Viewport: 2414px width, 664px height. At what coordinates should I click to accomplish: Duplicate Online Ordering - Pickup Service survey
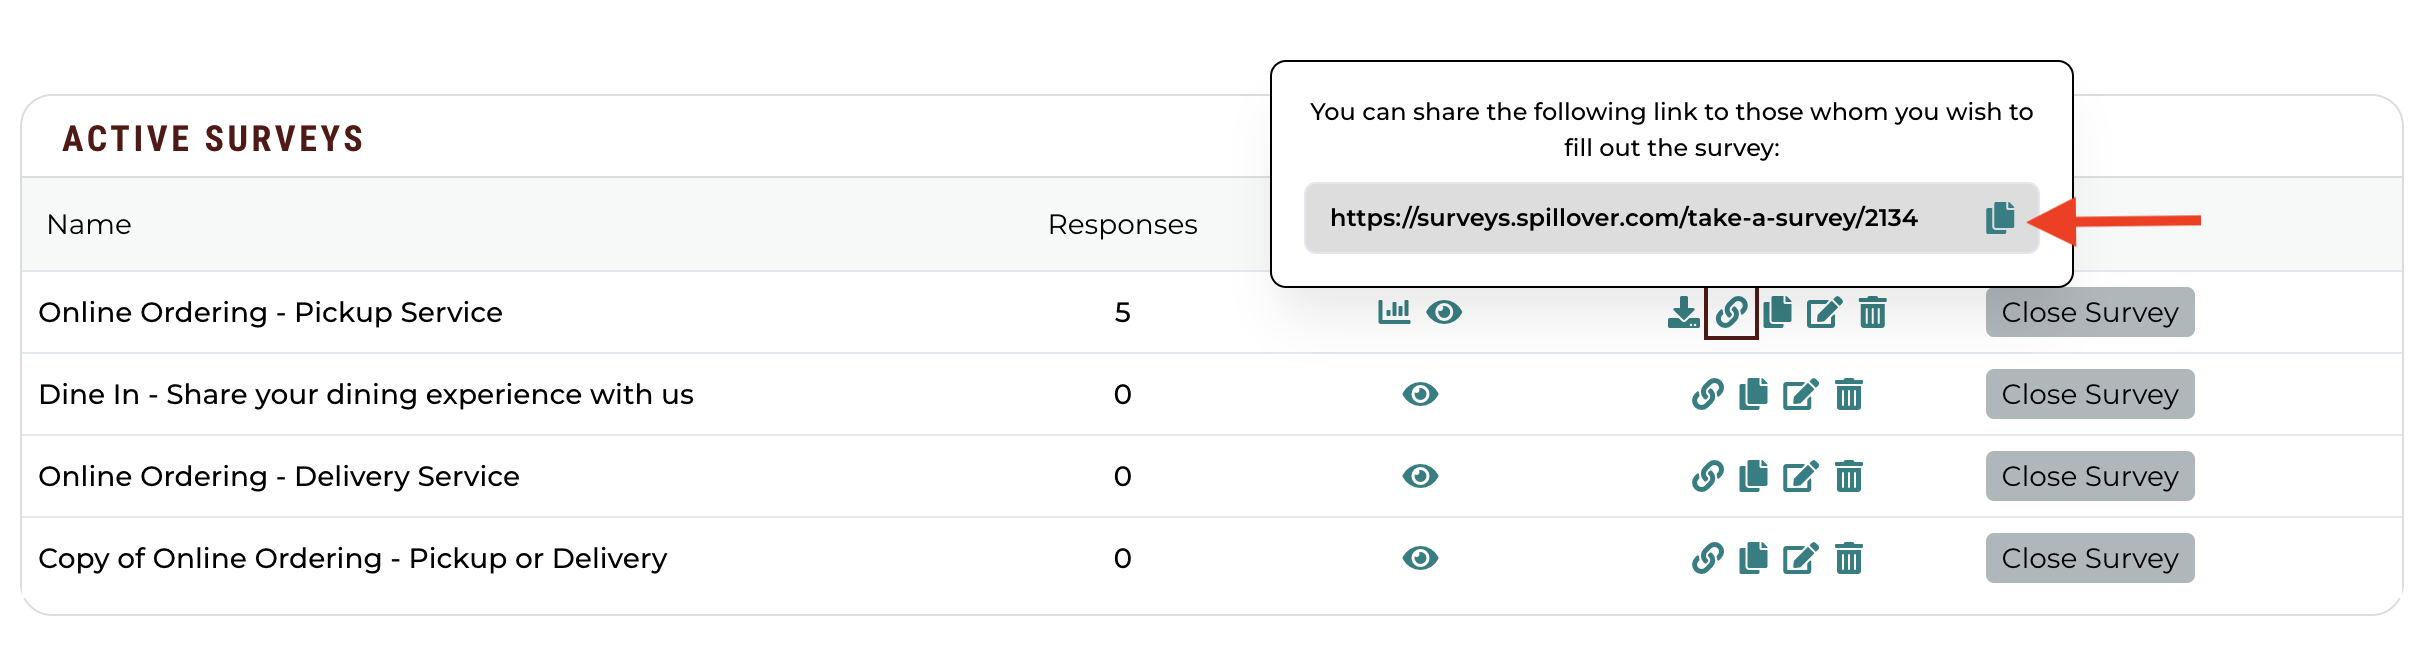pos(1777,312)
